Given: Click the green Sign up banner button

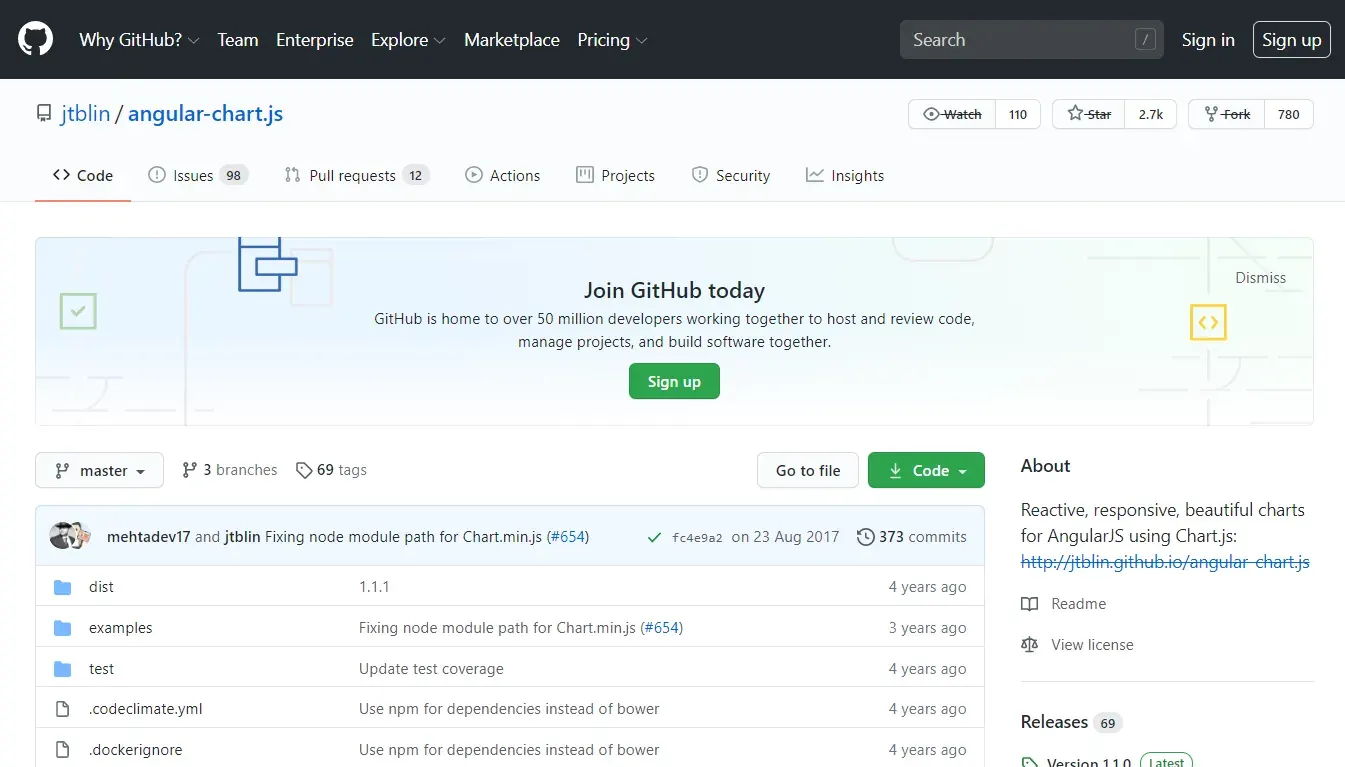Looking at the screenshot, I should click(674, 381).
